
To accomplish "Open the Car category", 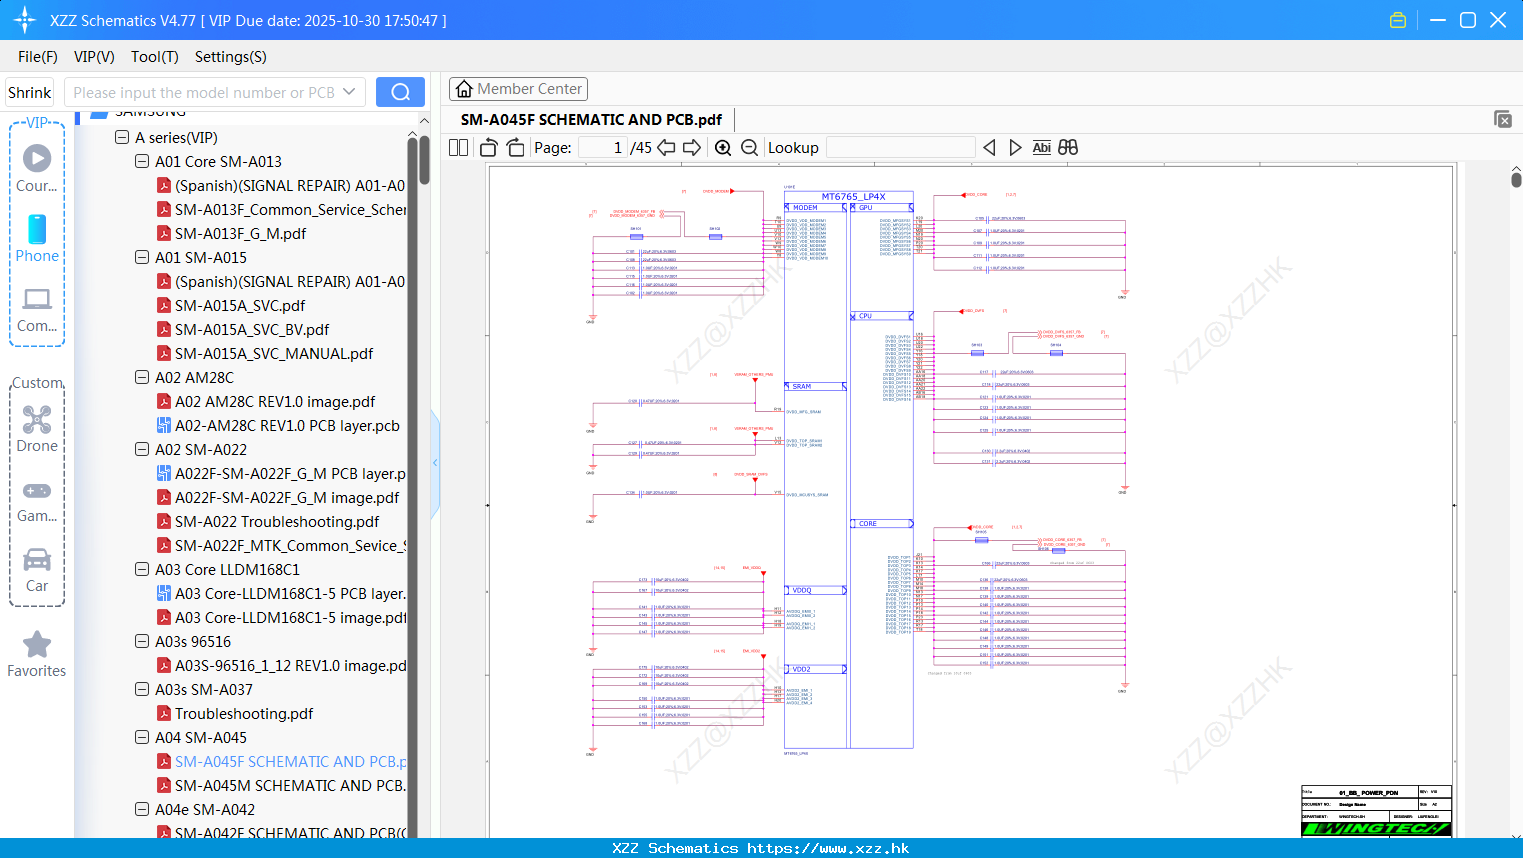I will [37, 570].
